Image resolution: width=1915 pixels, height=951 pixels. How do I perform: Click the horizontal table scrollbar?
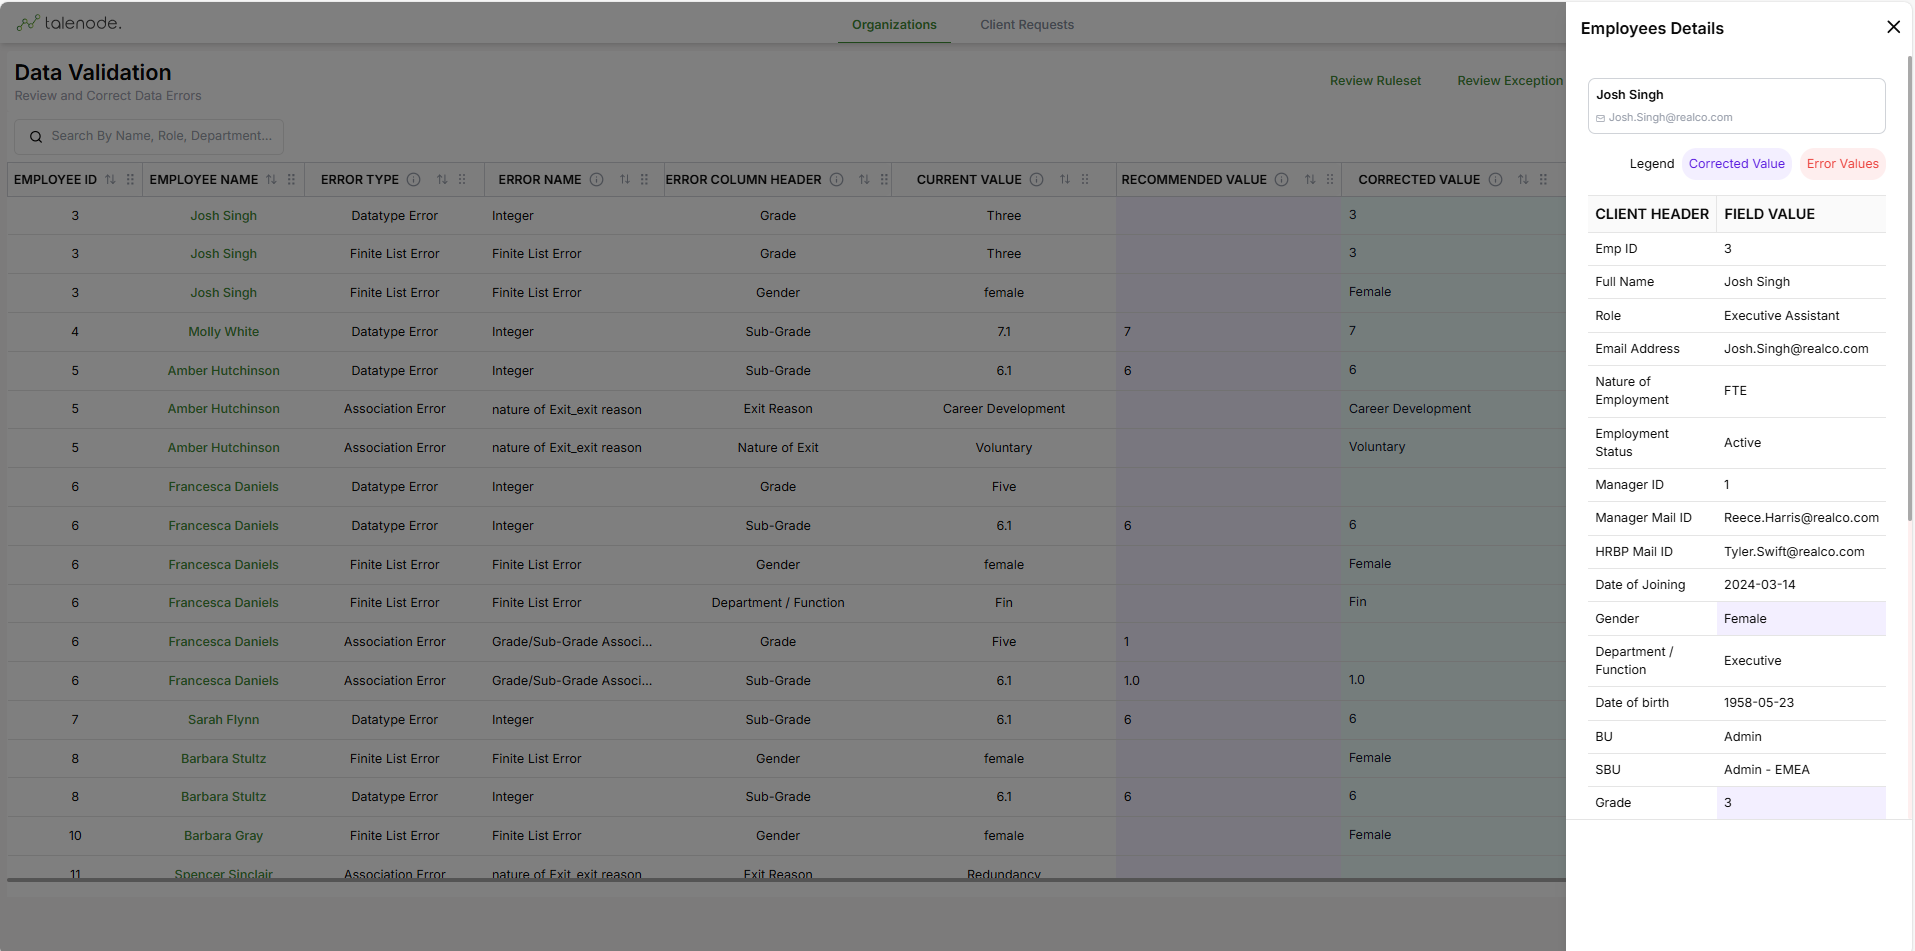pyautogui.click(x=785, y=880)
